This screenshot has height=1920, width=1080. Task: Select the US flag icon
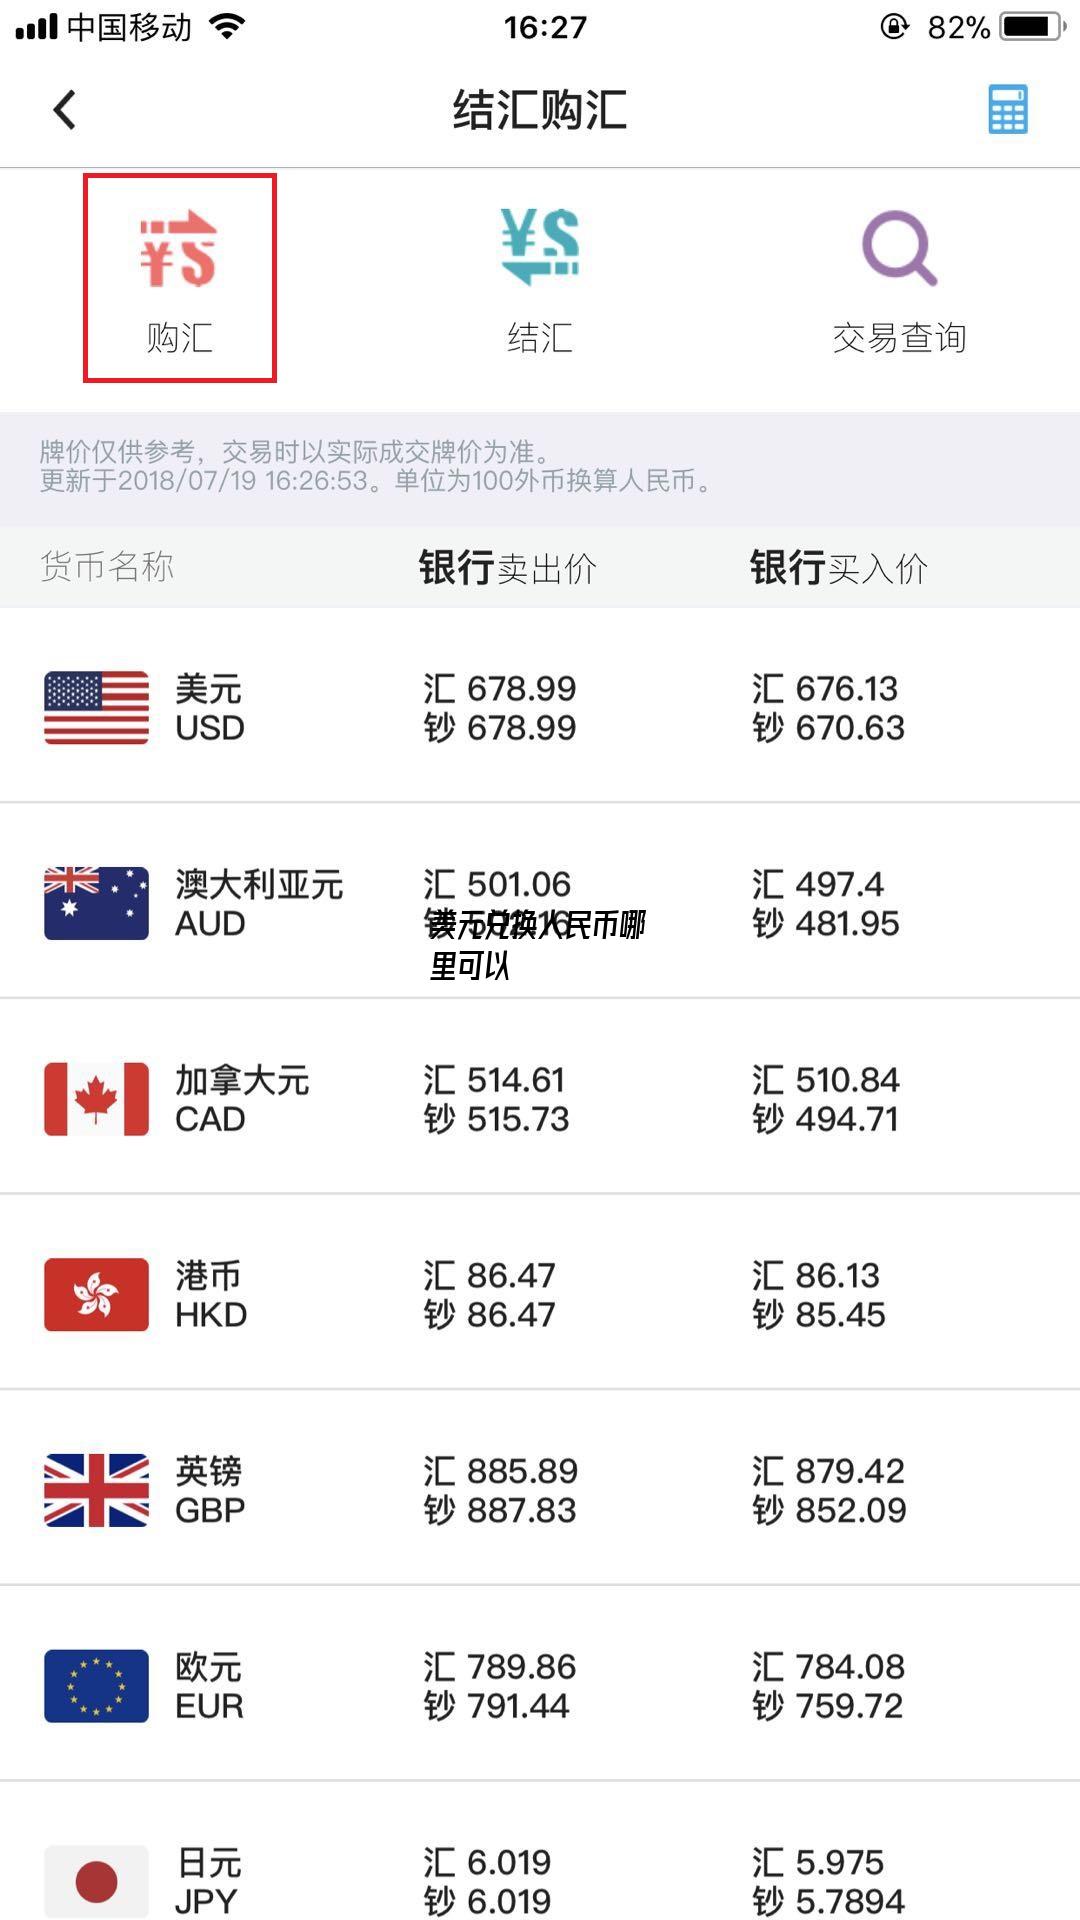[96, 708]
